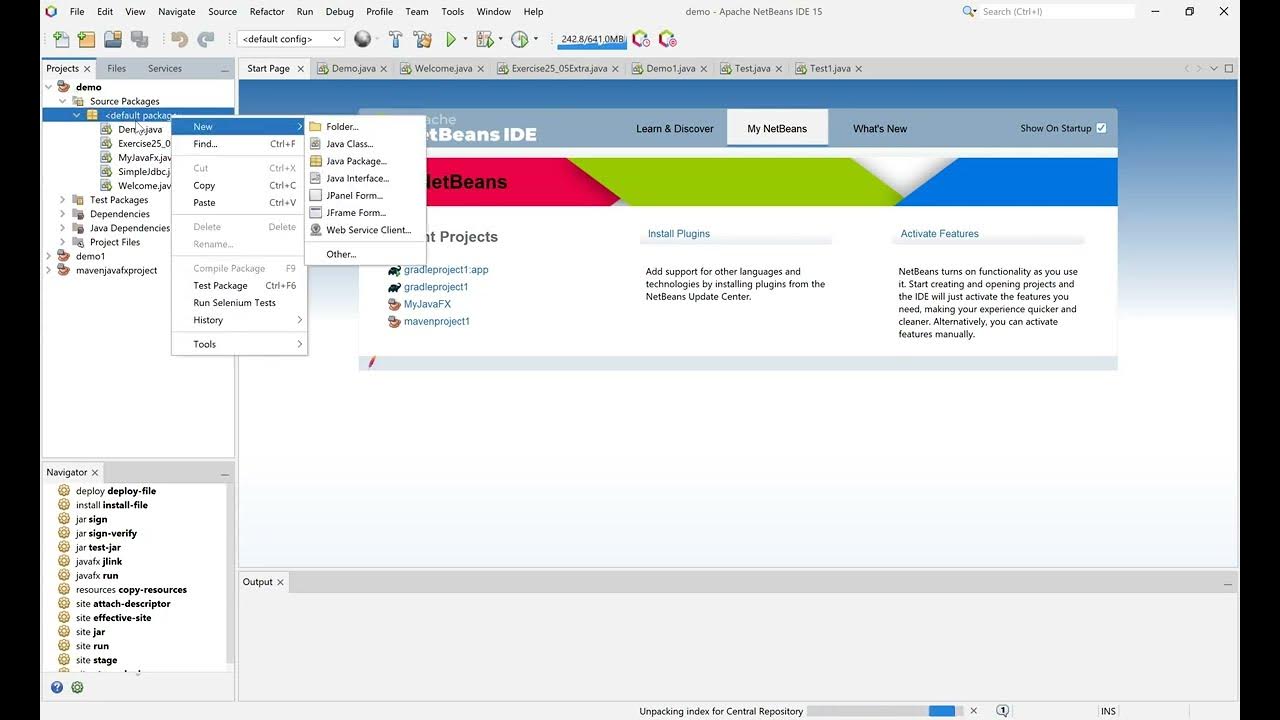Open the Refactor menu
1280x720 pixels.
[x=267, y=11]
